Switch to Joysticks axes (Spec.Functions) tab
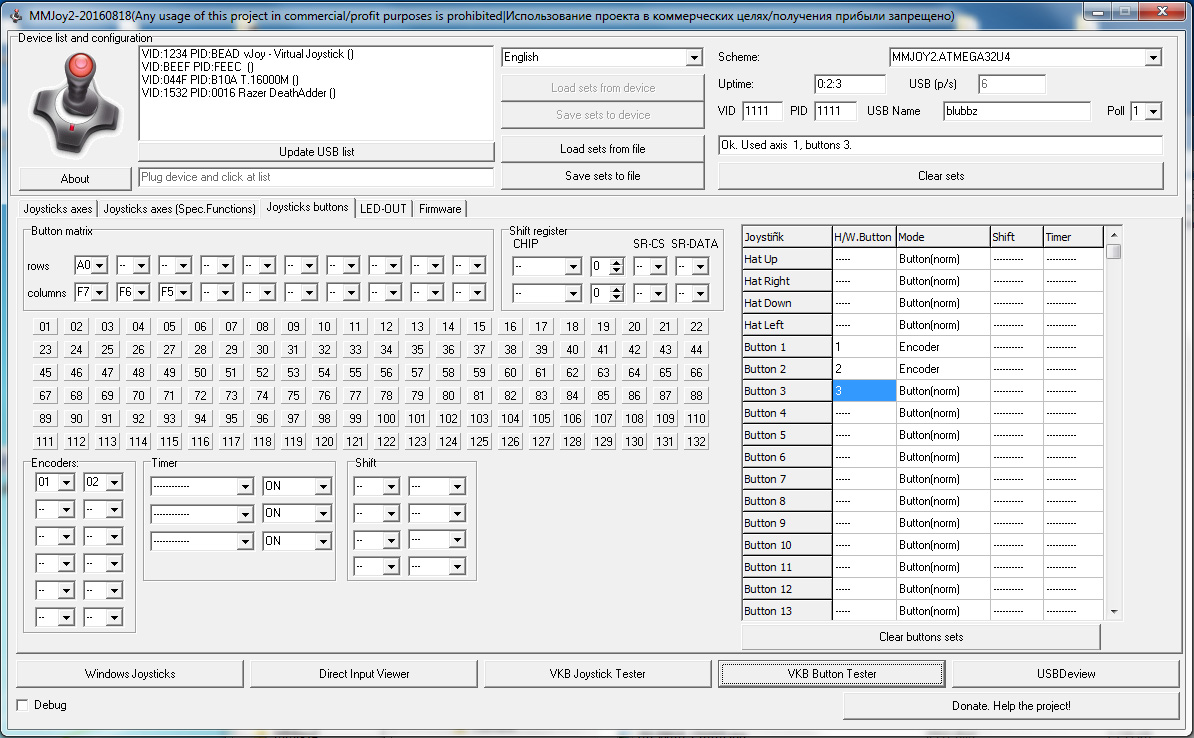The image size is (1194, 738). point(179,209)
